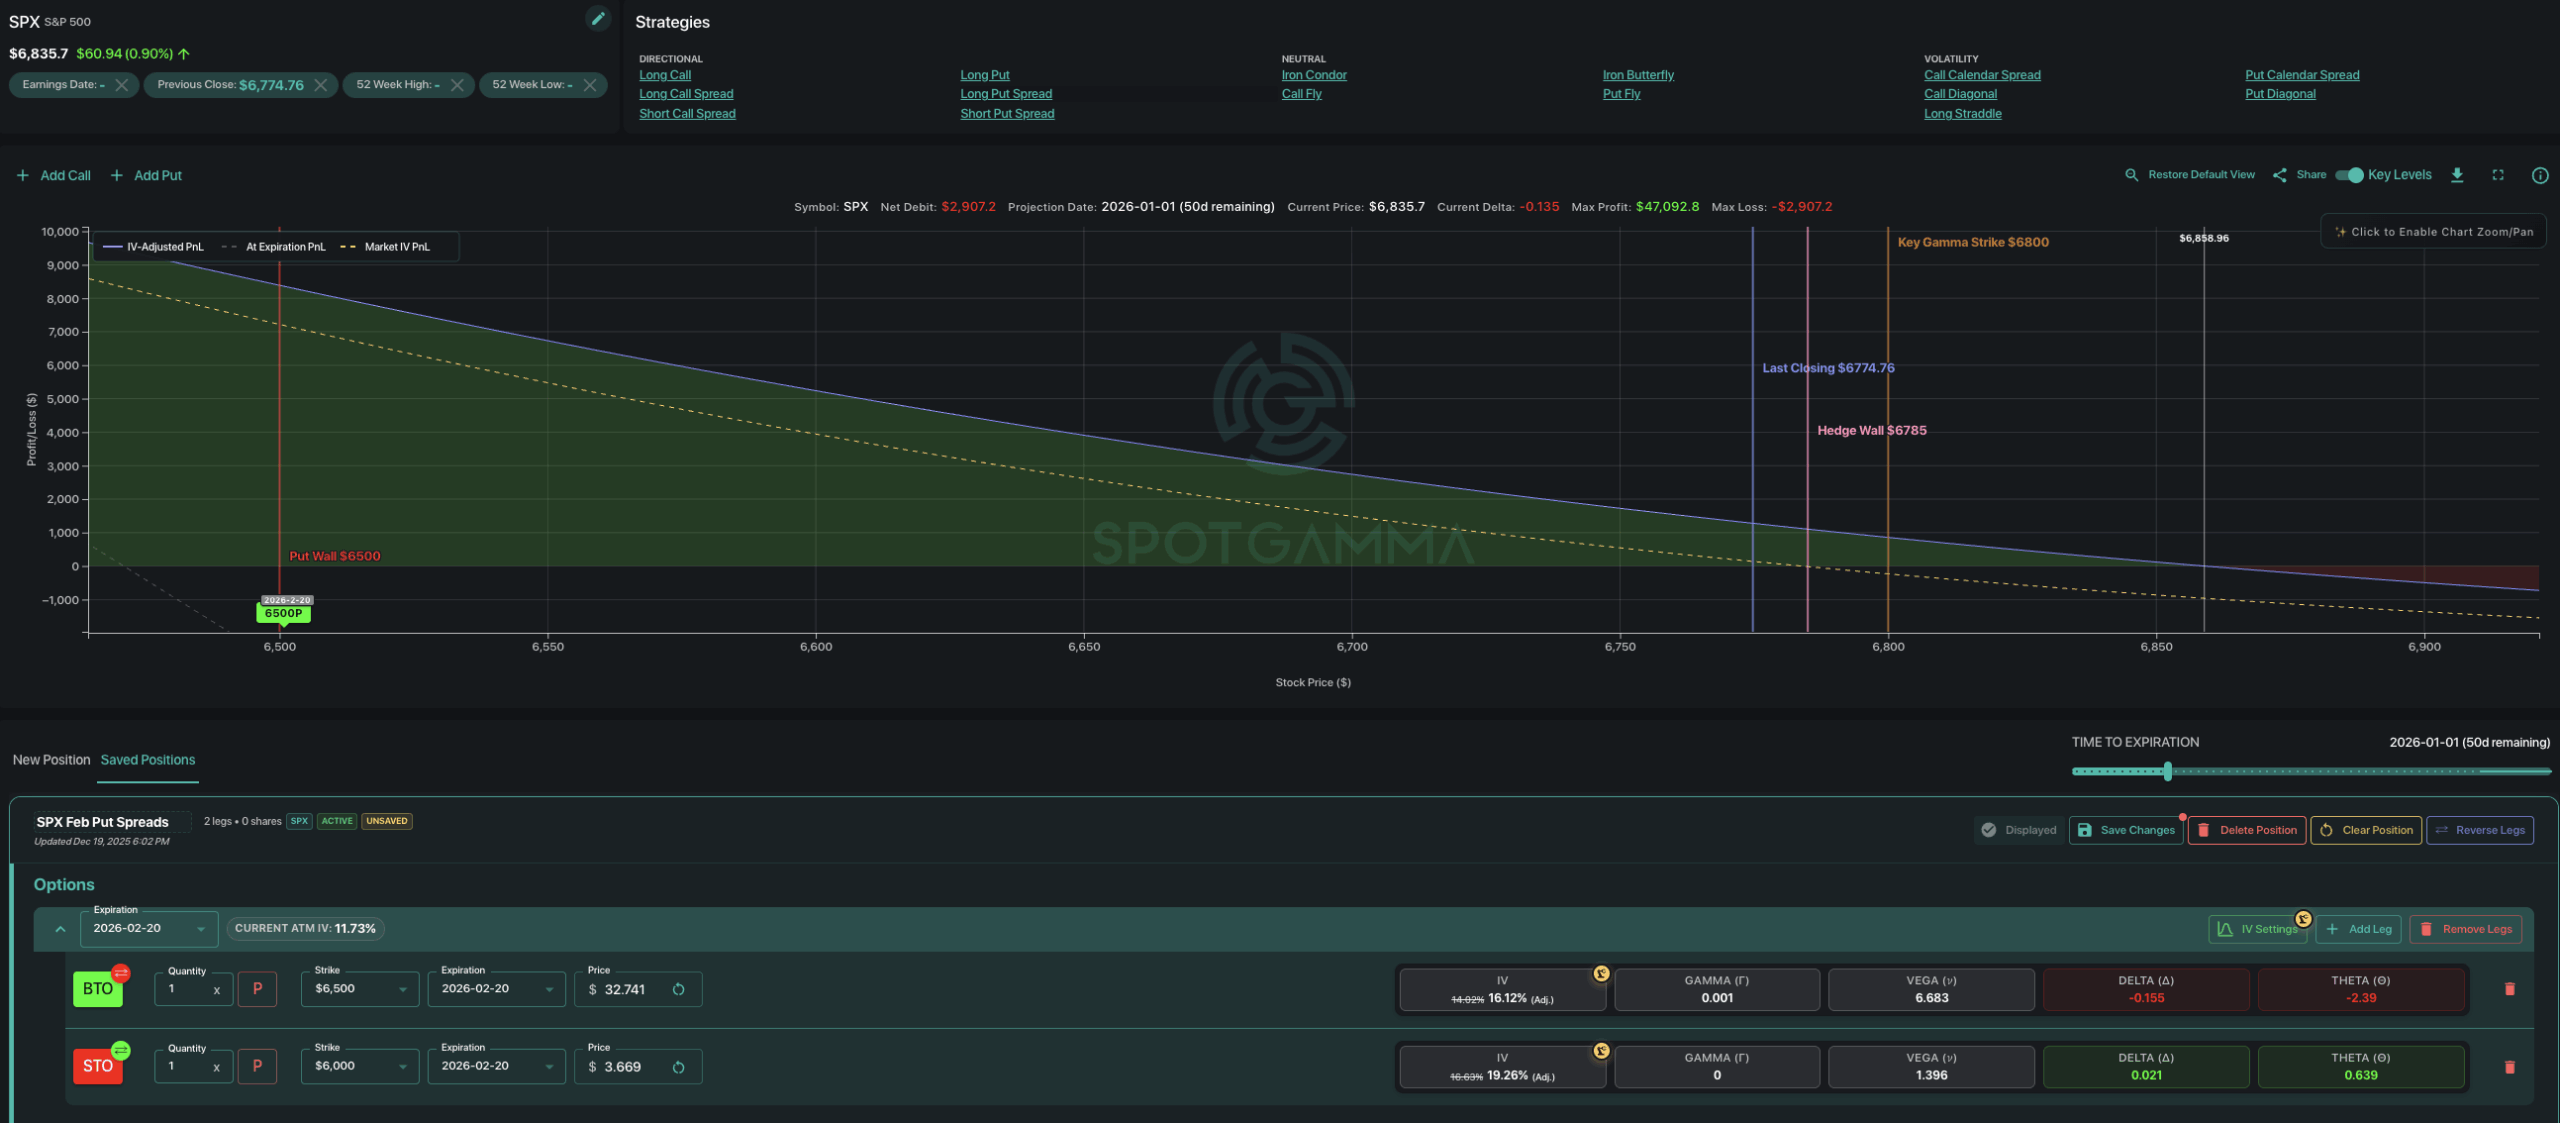Toggle the Displayed position checkmark
Screen dimensions: 2560x1123
(1989, 830)
